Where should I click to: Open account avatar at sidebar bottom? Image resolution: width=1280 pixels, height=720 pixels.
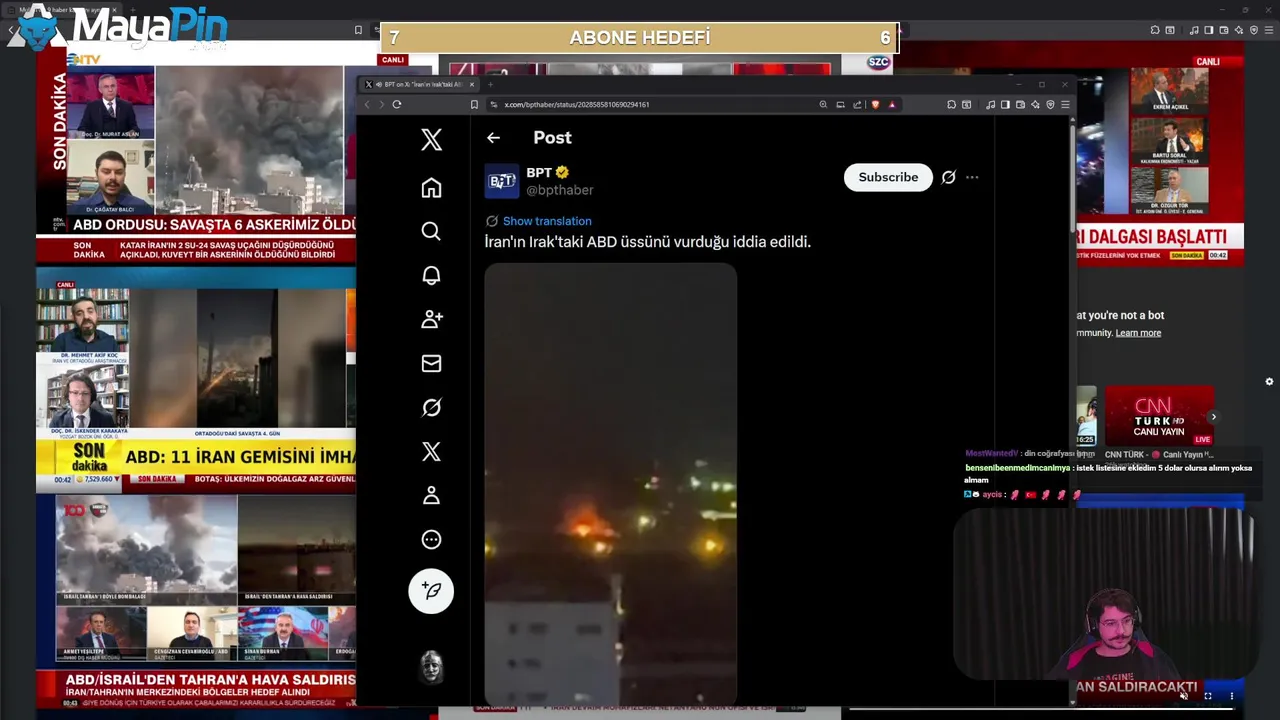(431, 666)
